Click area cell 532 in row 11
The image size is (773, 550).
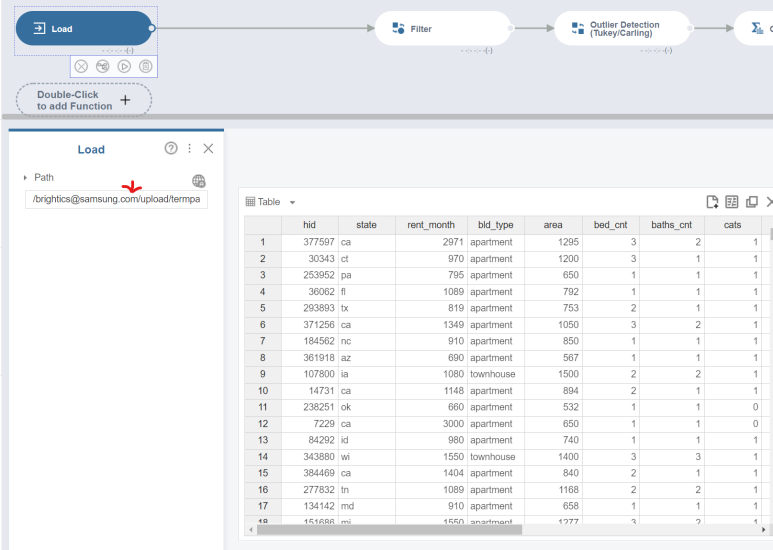tap(553, 407)
